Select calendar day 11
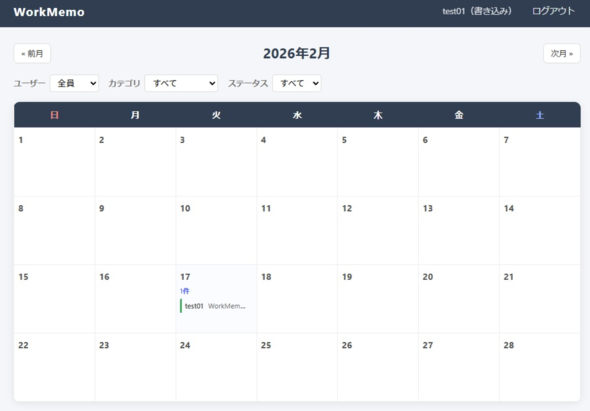 click(297, 230)
